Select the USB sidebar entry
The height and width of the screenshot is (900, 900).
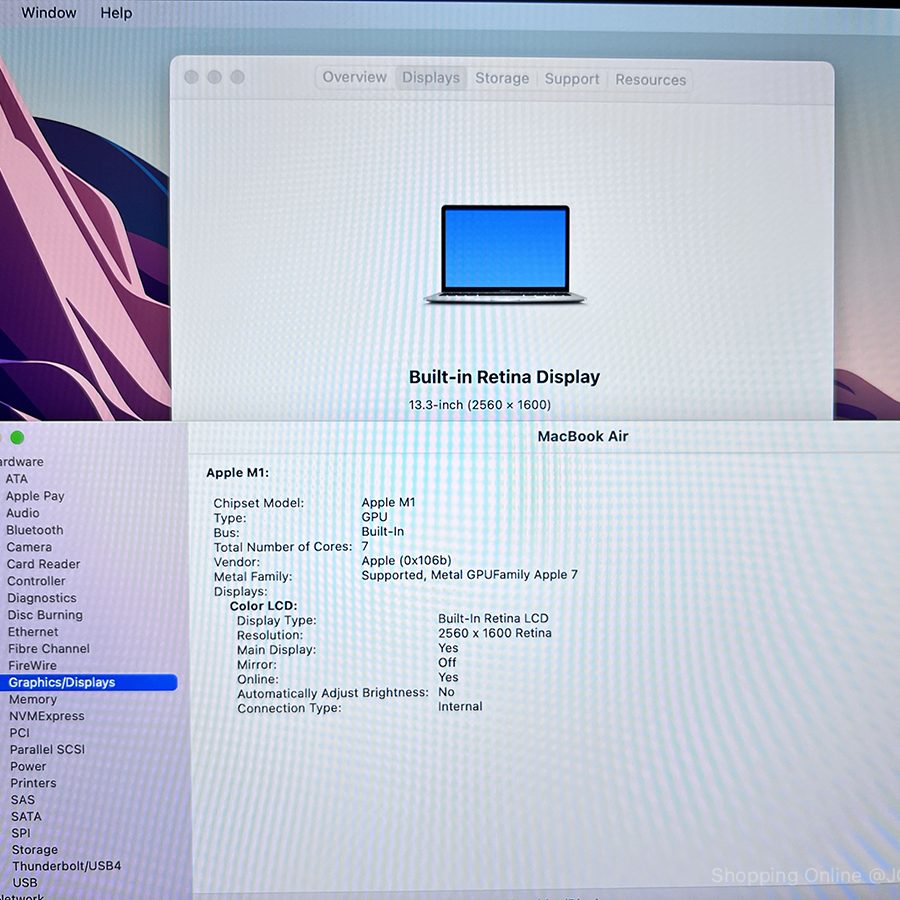click(25, 882)
